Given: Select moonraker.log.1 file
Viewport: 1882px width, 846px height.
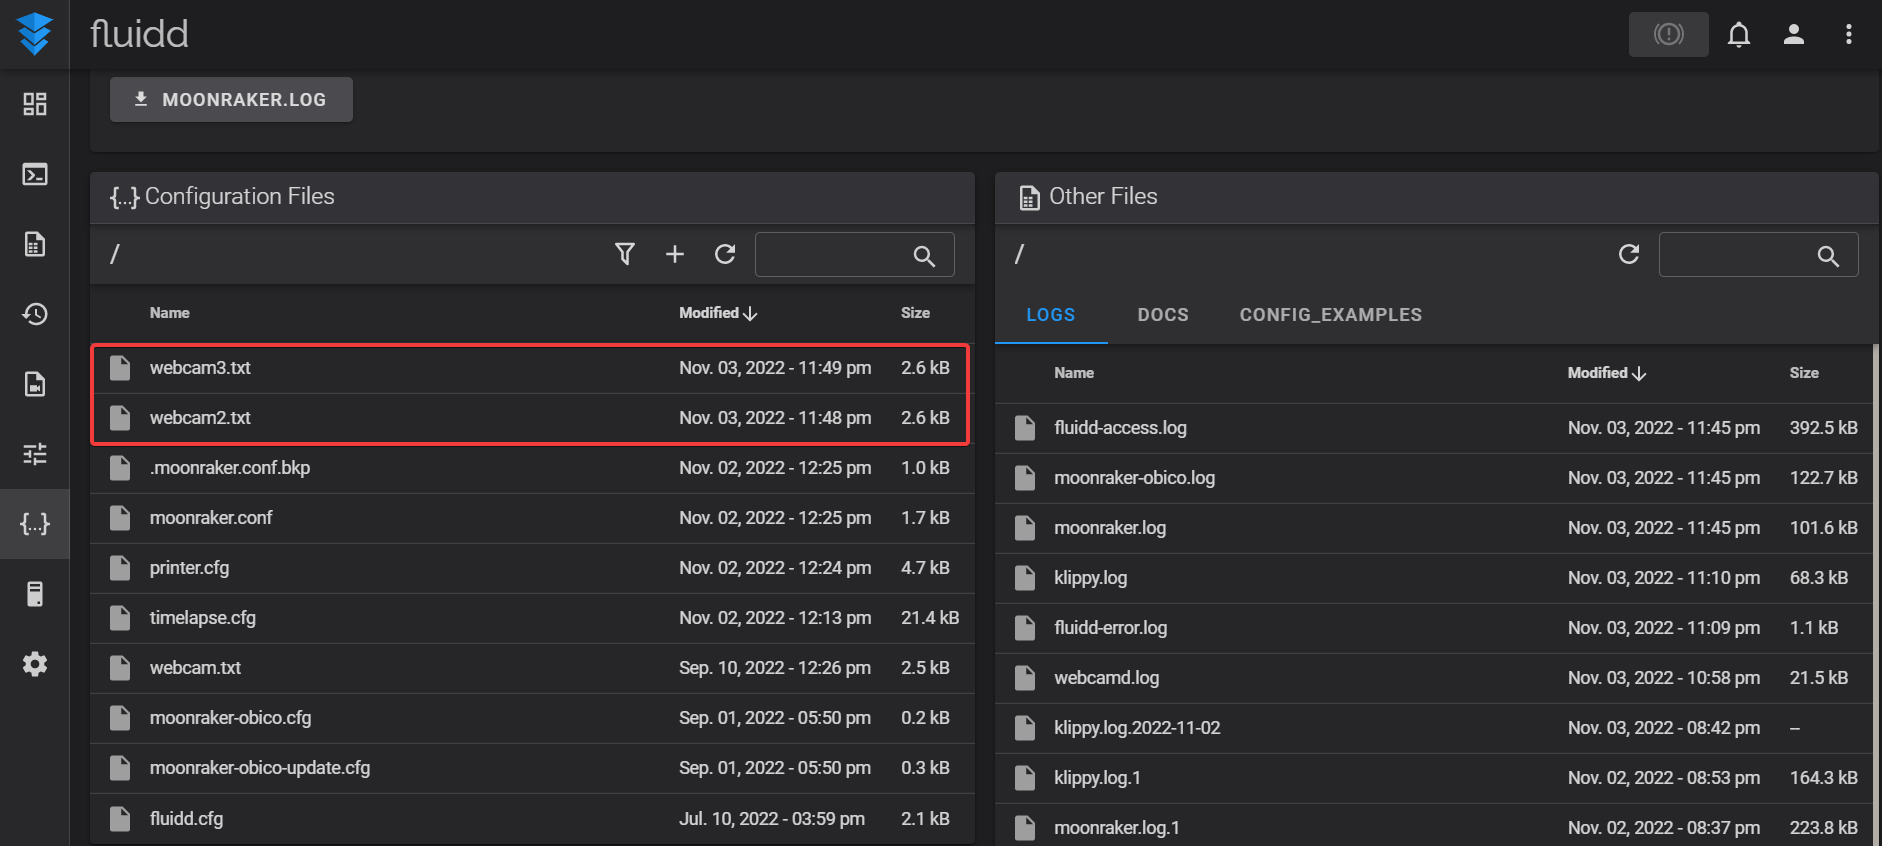Looking at the screenshot, I should (1433, 827).
